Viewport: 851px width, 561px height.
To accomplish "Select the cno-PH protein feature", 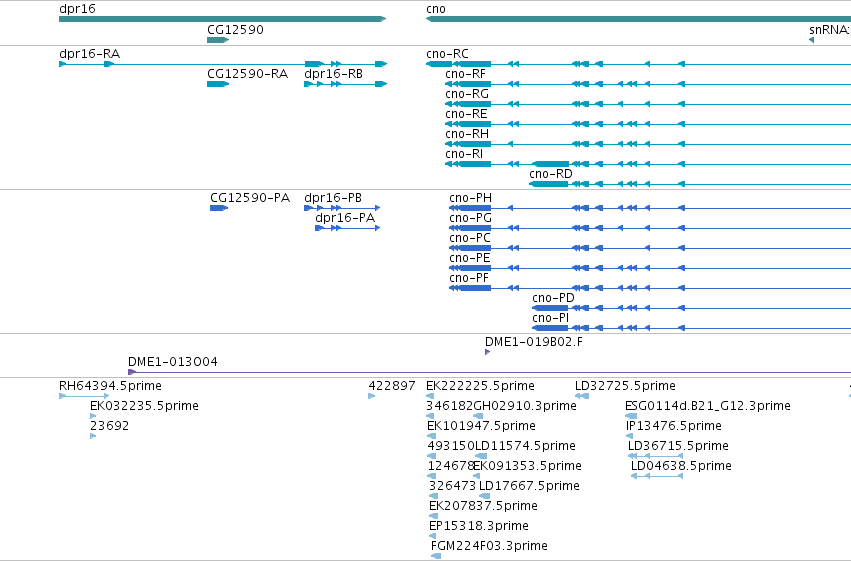I will [650, 208].
